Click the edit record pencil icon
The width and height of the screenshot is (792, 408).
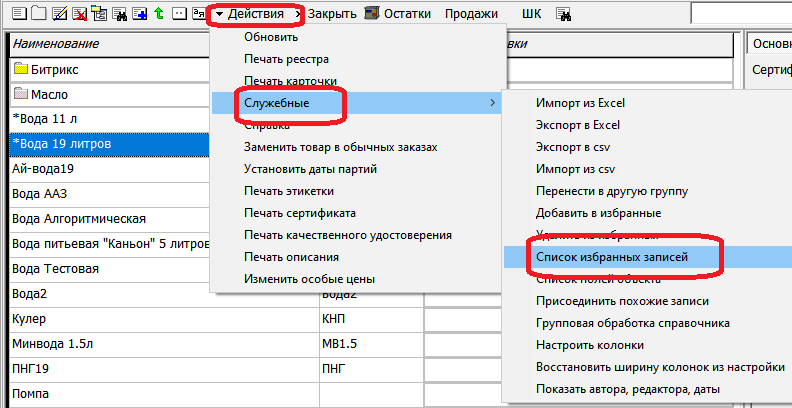tap(59, 14)
